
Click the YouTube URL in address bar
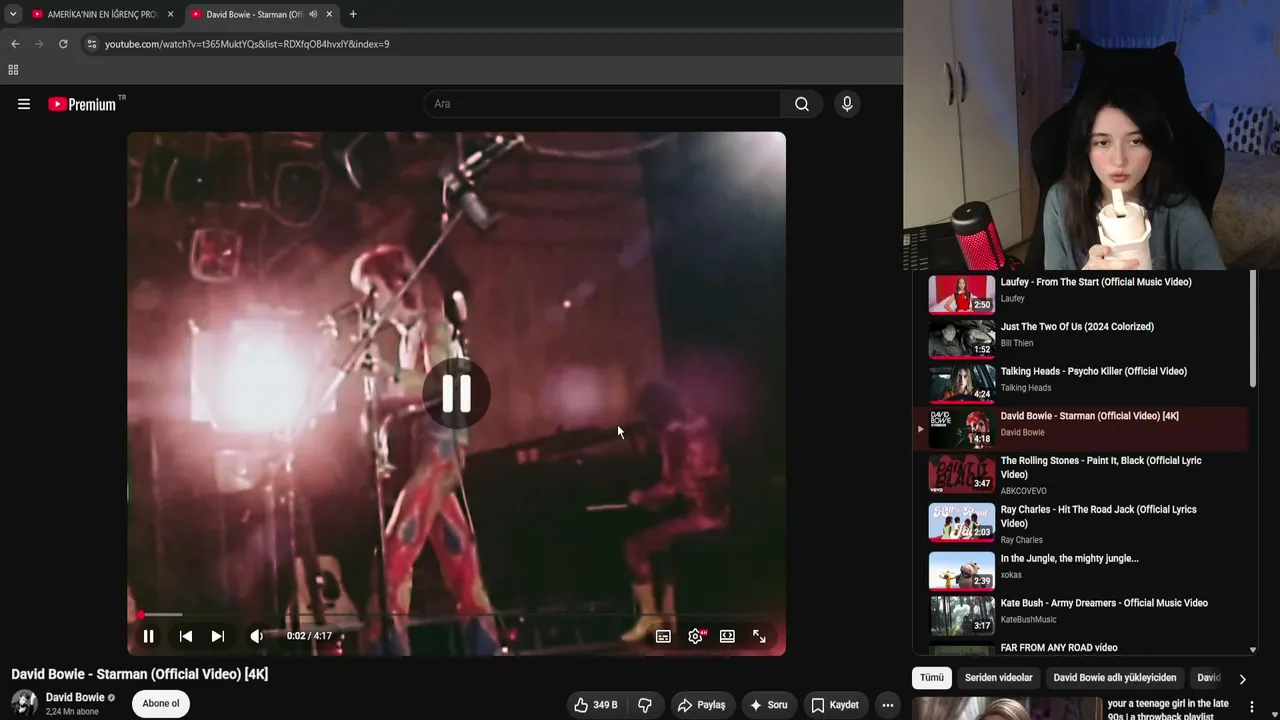point(247,44)
